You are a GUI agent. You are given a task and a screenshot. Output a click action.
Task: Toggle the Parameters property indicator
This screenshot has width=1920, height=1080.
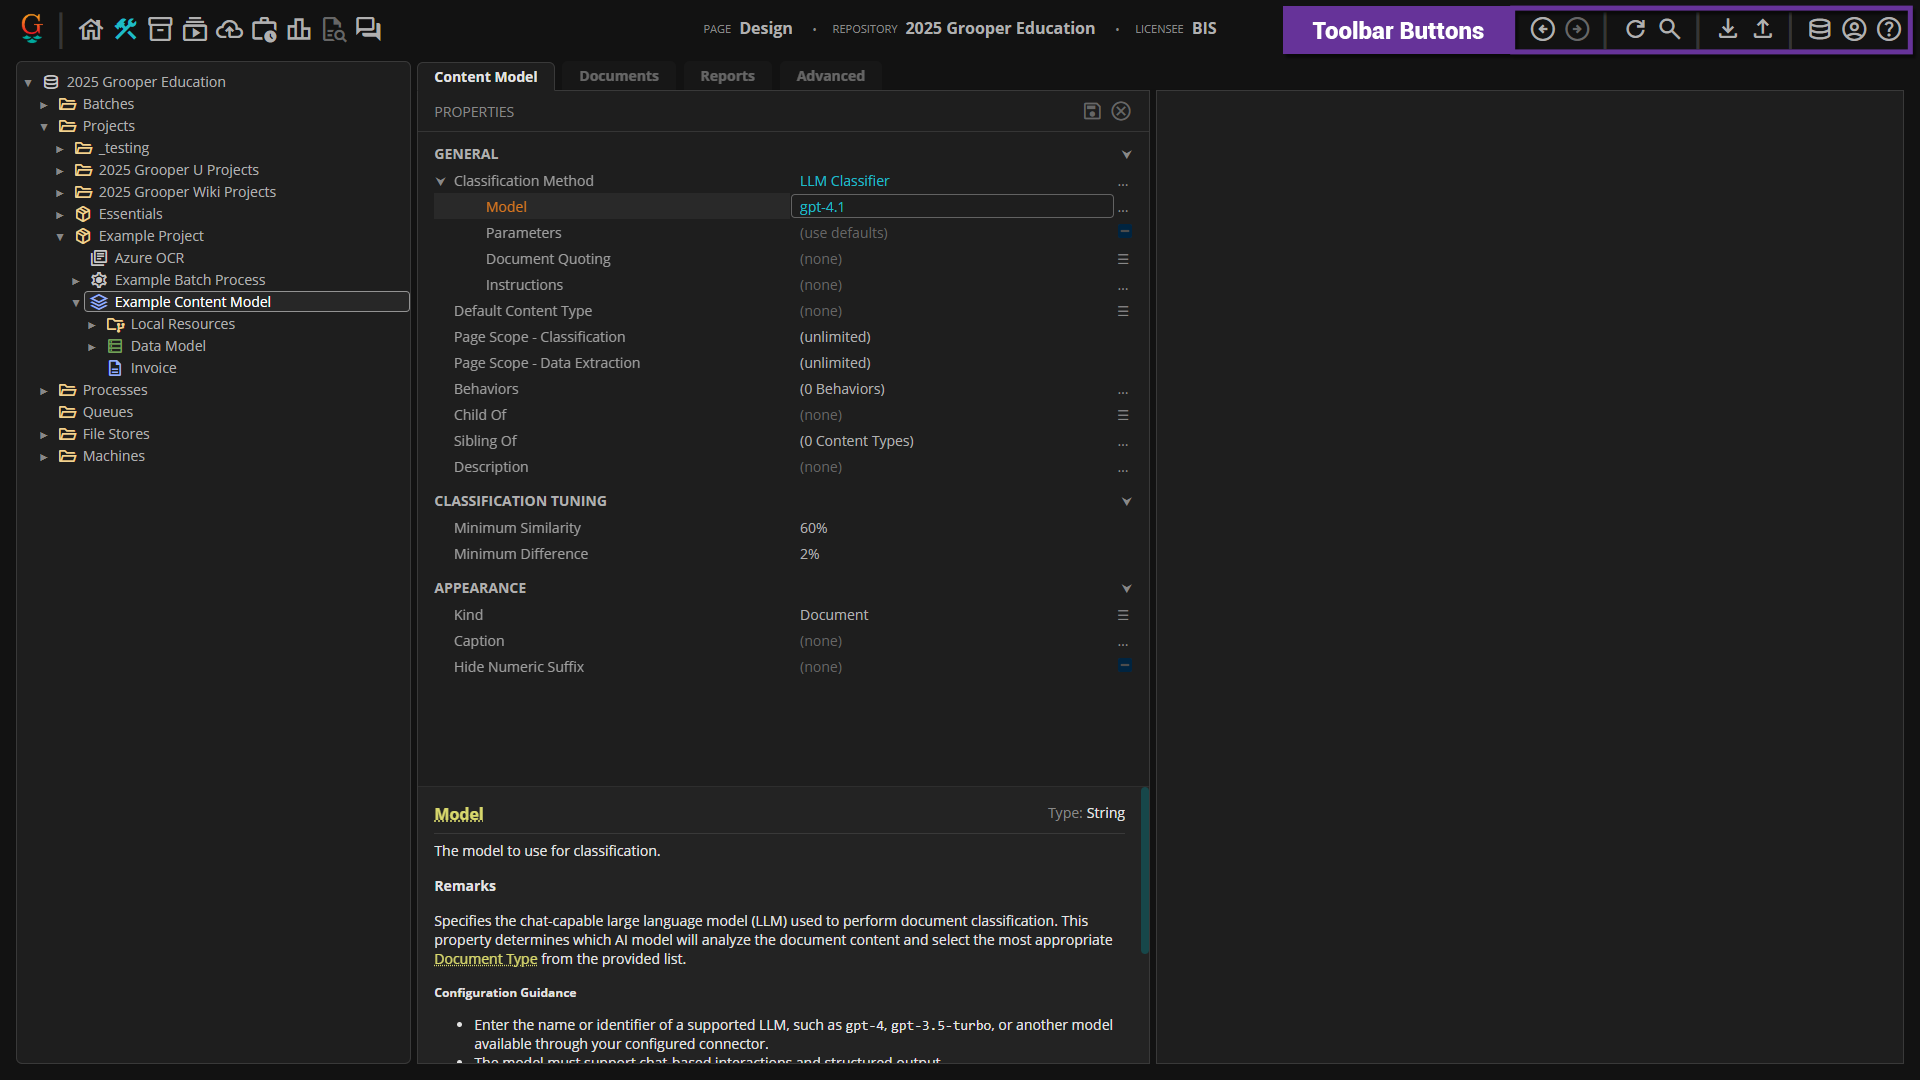[1124, 232]
